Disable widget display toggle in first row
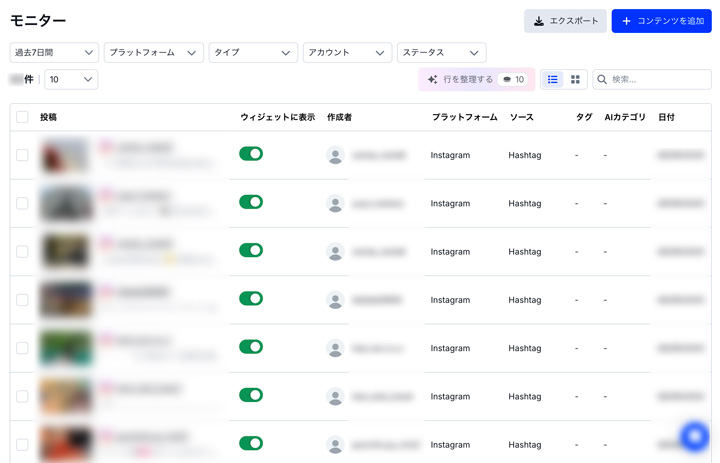This screenshot has height=463, width=720. point(251,154)
